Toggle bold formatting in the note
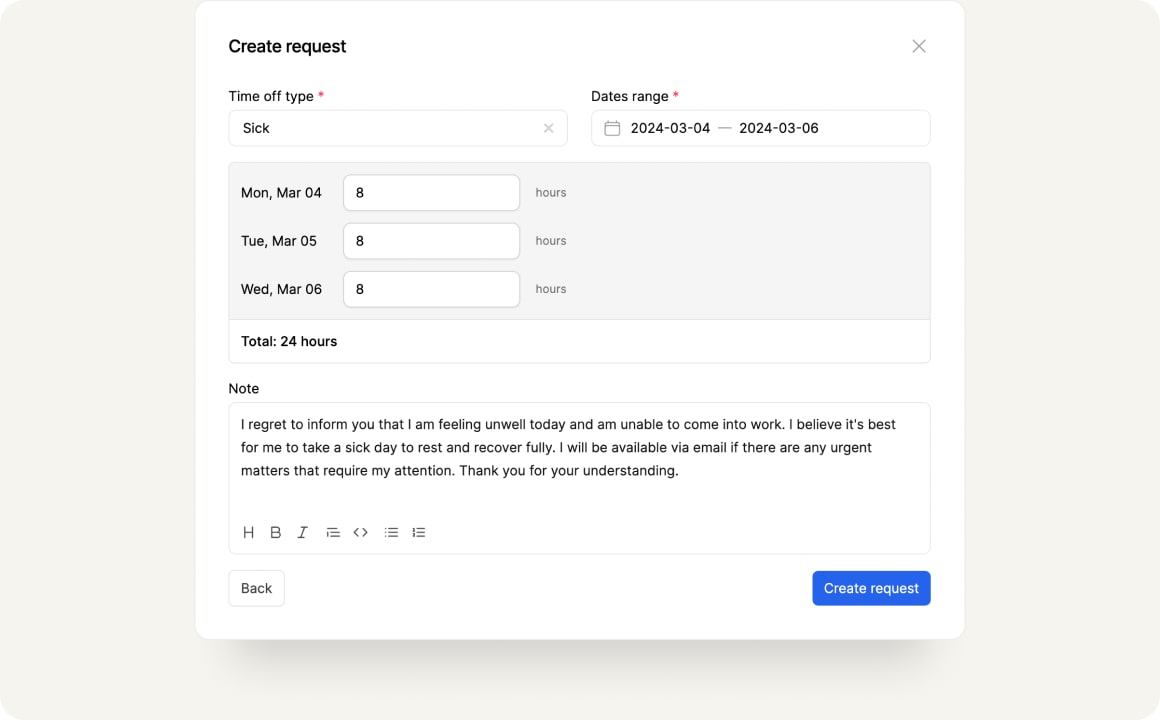This screenshot has height=720, width=1160. point(276,532)
